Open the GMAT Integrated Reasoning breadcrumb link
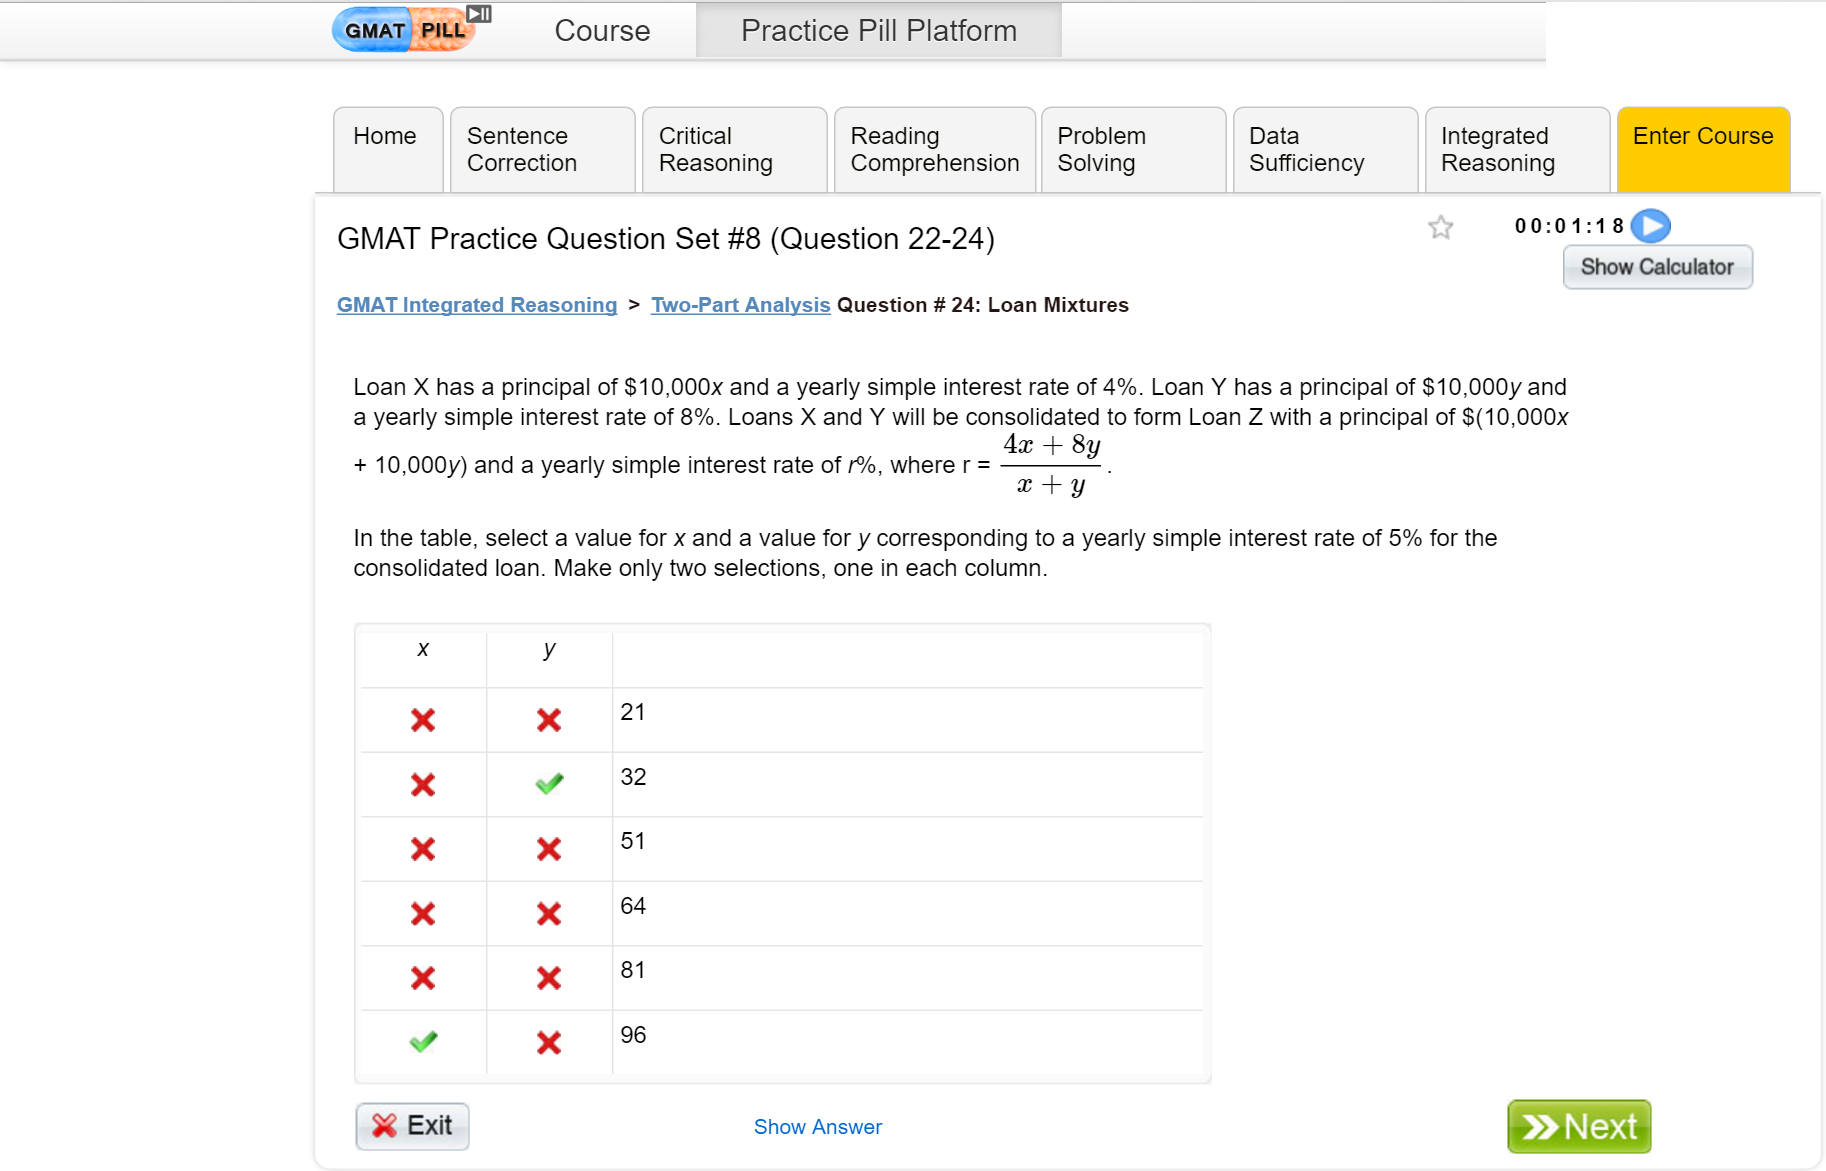1826x1171 pixels. pos(477,305)
